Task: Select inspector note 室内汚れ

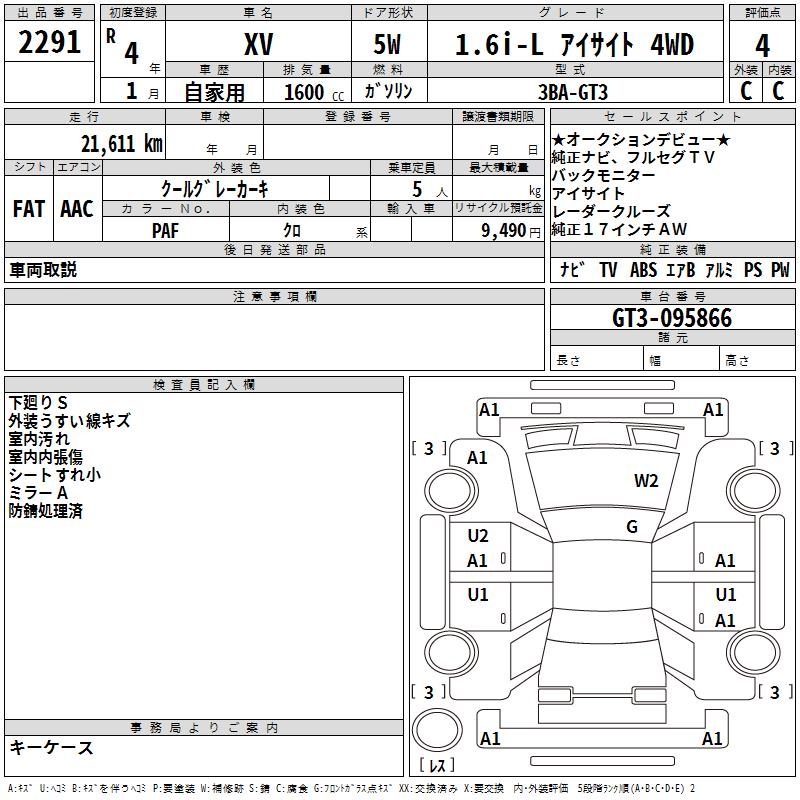Action: pyautogui.click(x=39, y=438)
